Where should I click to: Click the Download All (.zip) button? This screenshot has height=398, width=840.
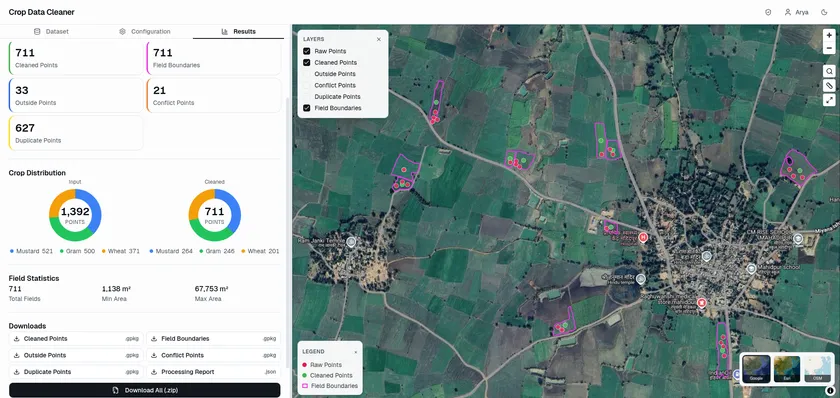pyautogui.click(x=145, y=390)
